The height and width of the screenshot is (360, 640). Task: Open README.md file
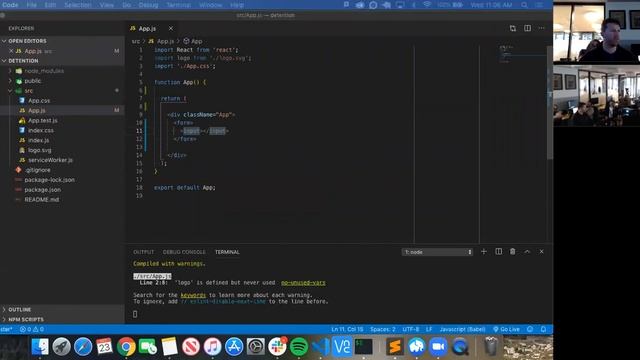[x=42, y=200]
